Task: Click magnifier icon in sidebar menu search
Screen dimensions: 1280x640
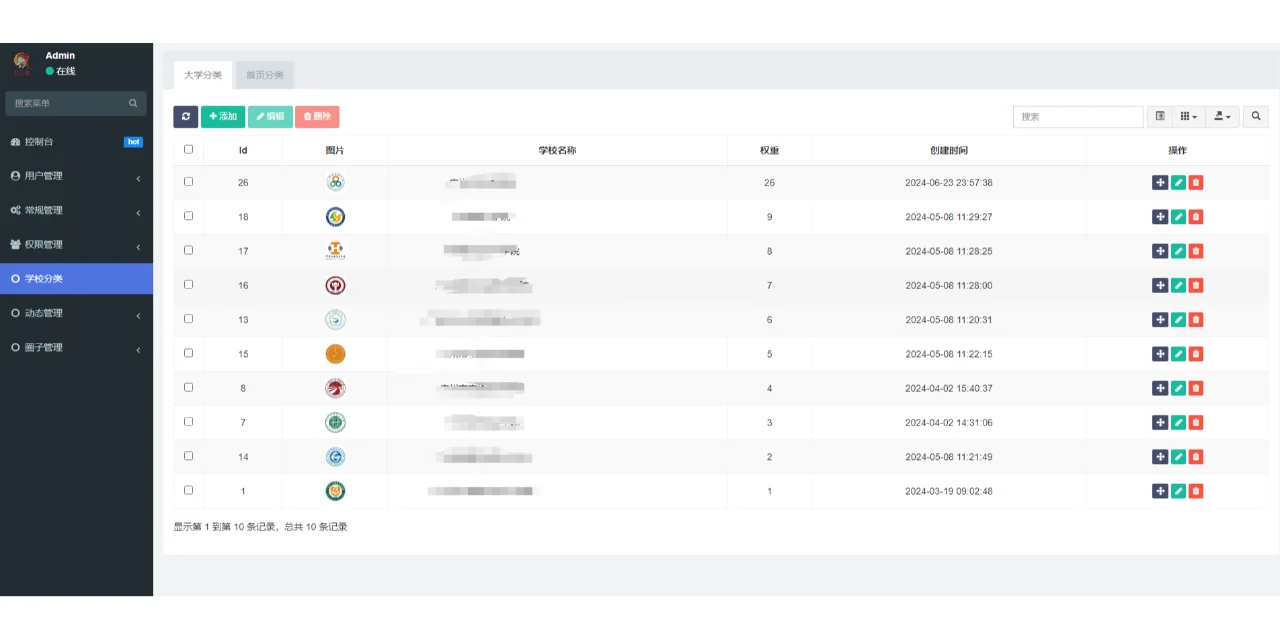Action: (133, 103)
